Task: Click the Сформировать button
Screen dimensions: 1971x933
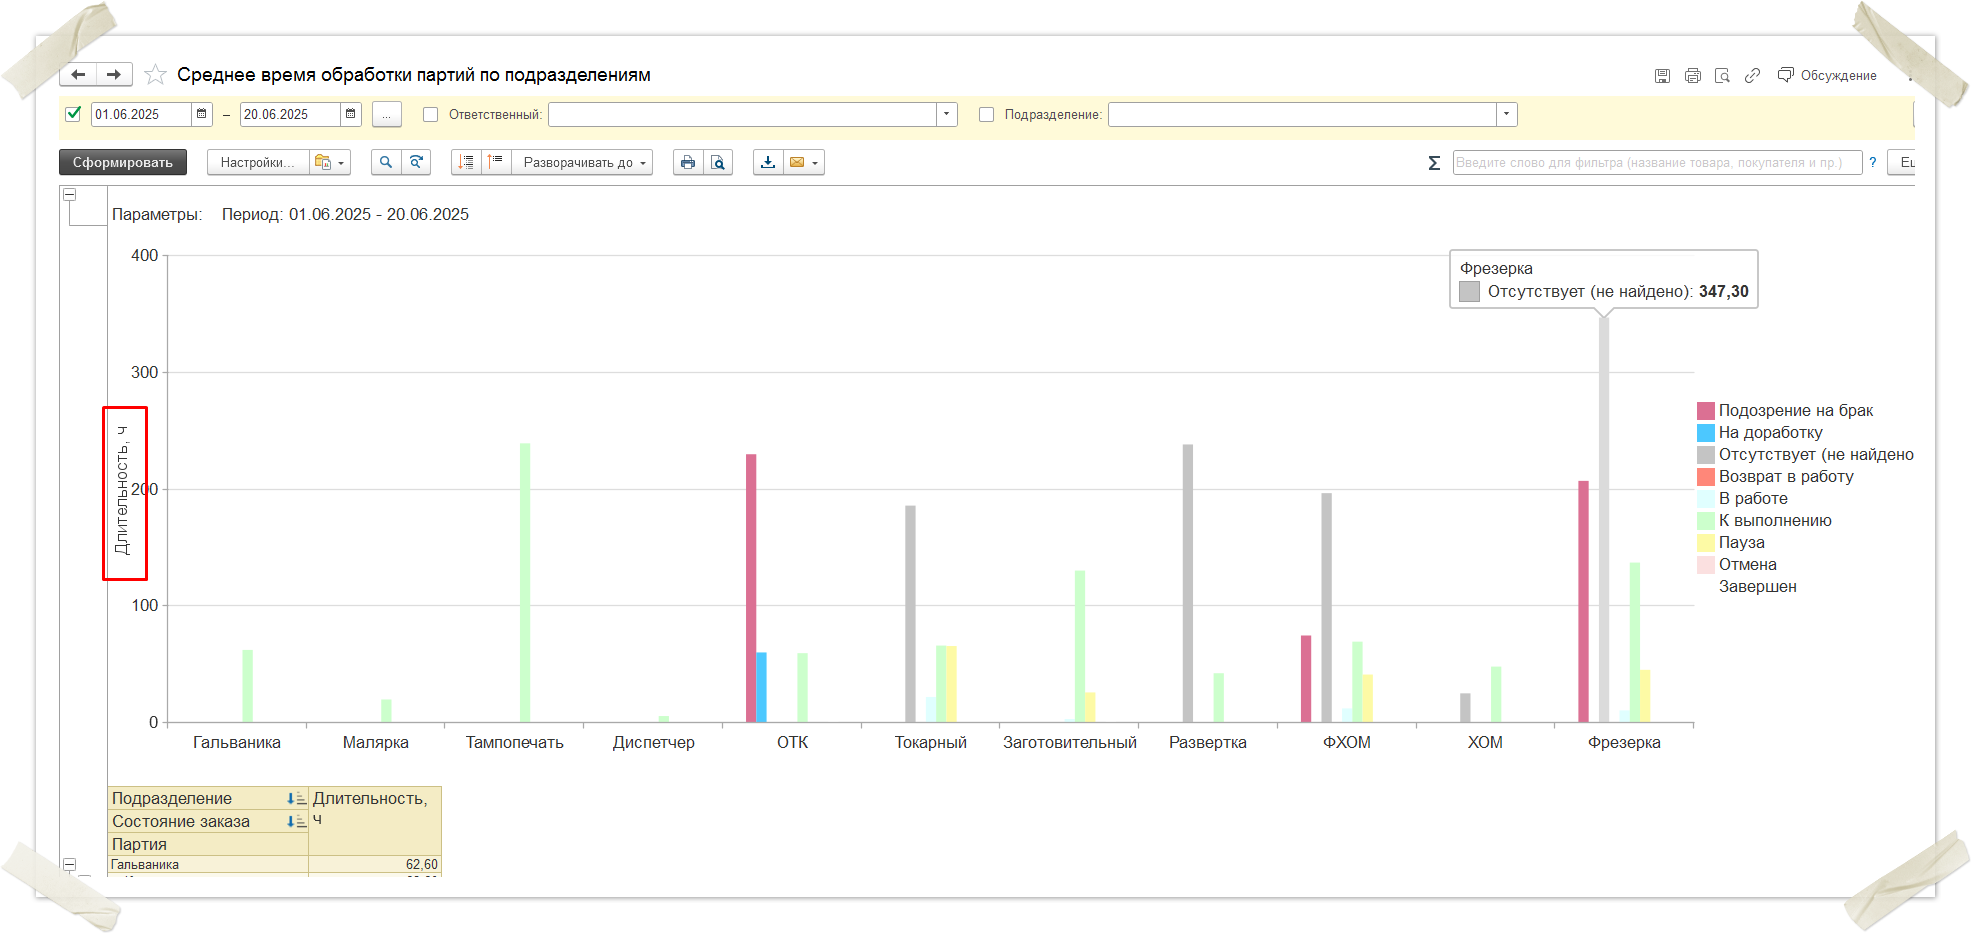Action: point(123,162)
